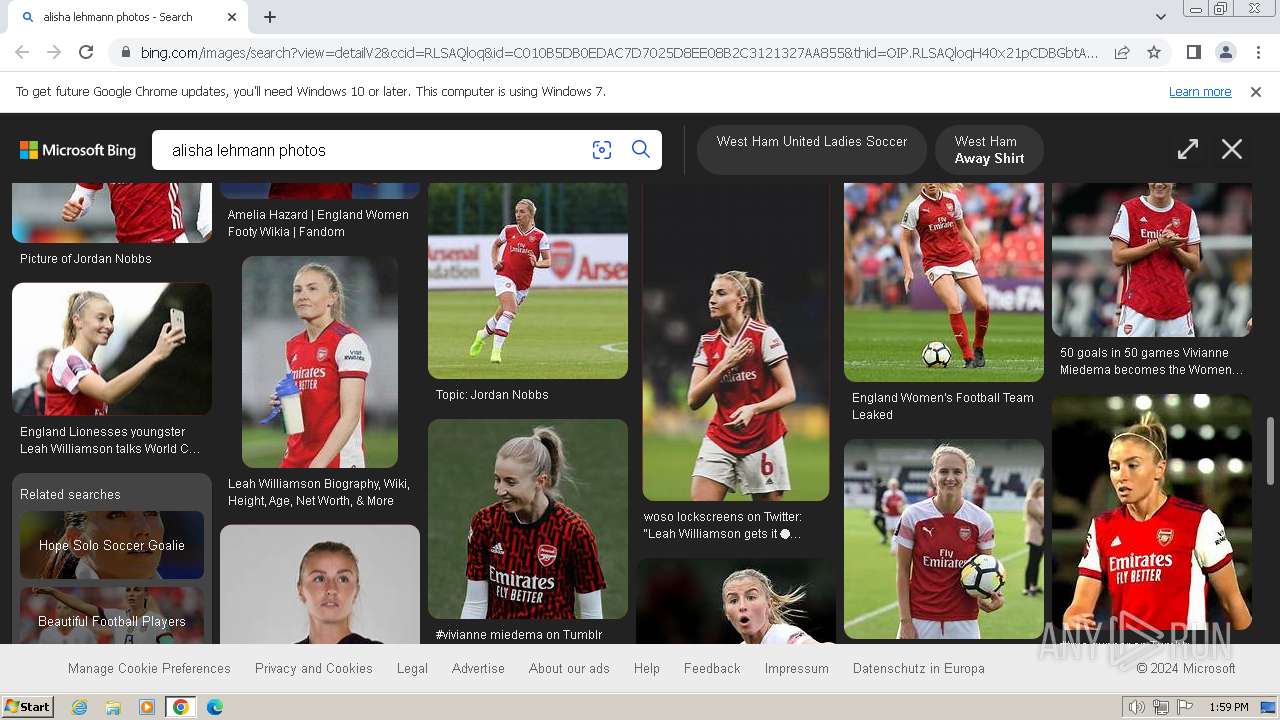Select the alisha lehmann photos tab

coord(127,17)
